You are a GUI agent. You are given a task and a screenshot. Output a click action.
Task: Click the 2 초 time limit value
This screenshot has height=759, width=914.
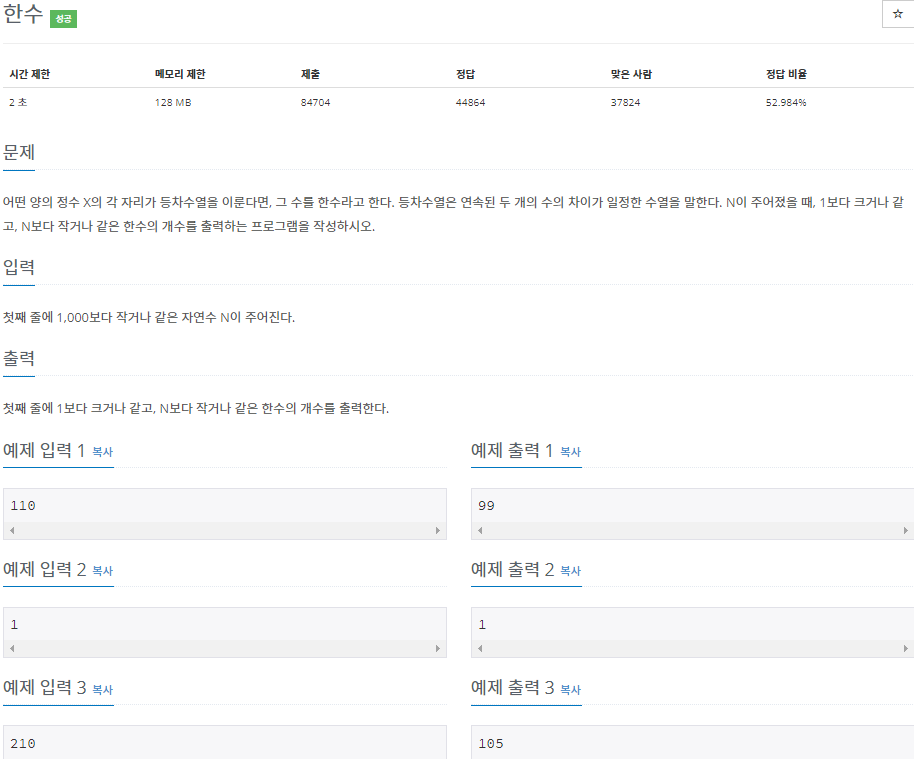pos(18,102)
